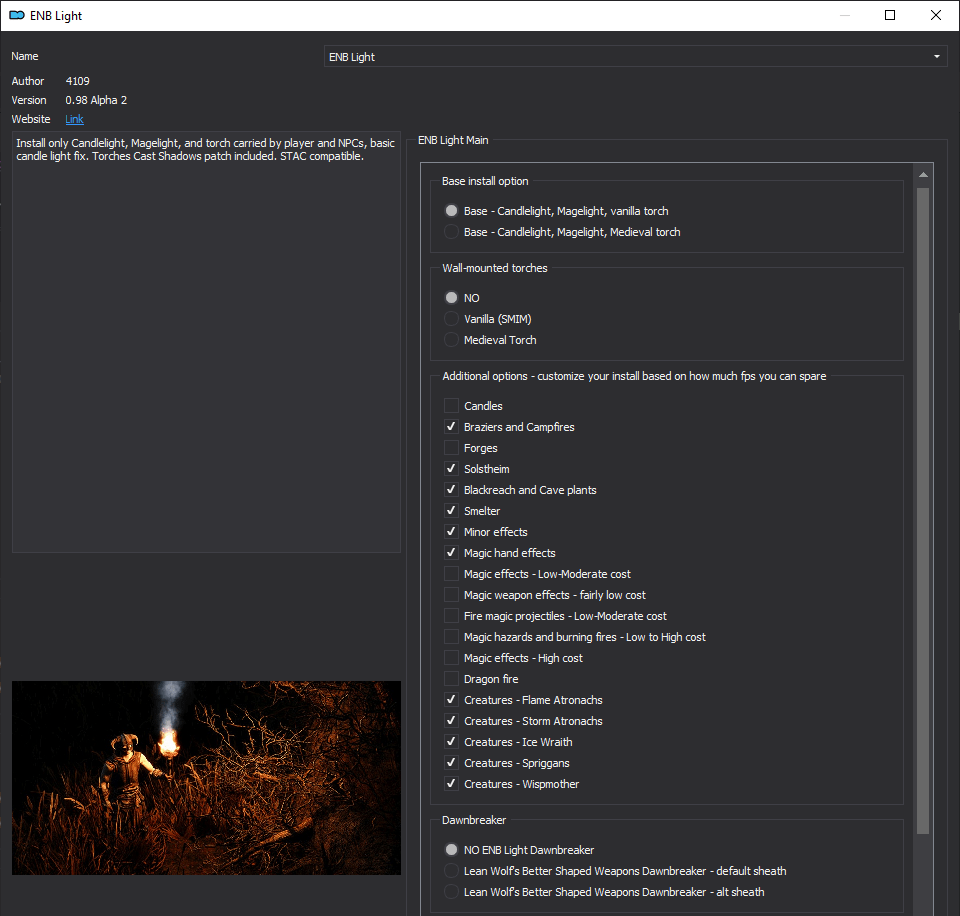Select Dawnbreaker default sheath option
Image resolution: width=960 pixels, height=916 pixels.
(x=451, y=870)
